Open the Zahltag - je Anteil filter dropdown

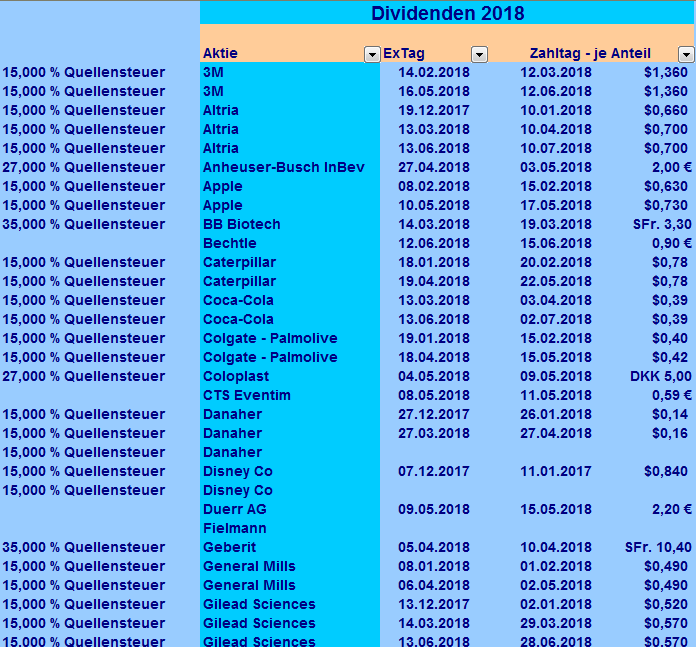pos(686,55)
